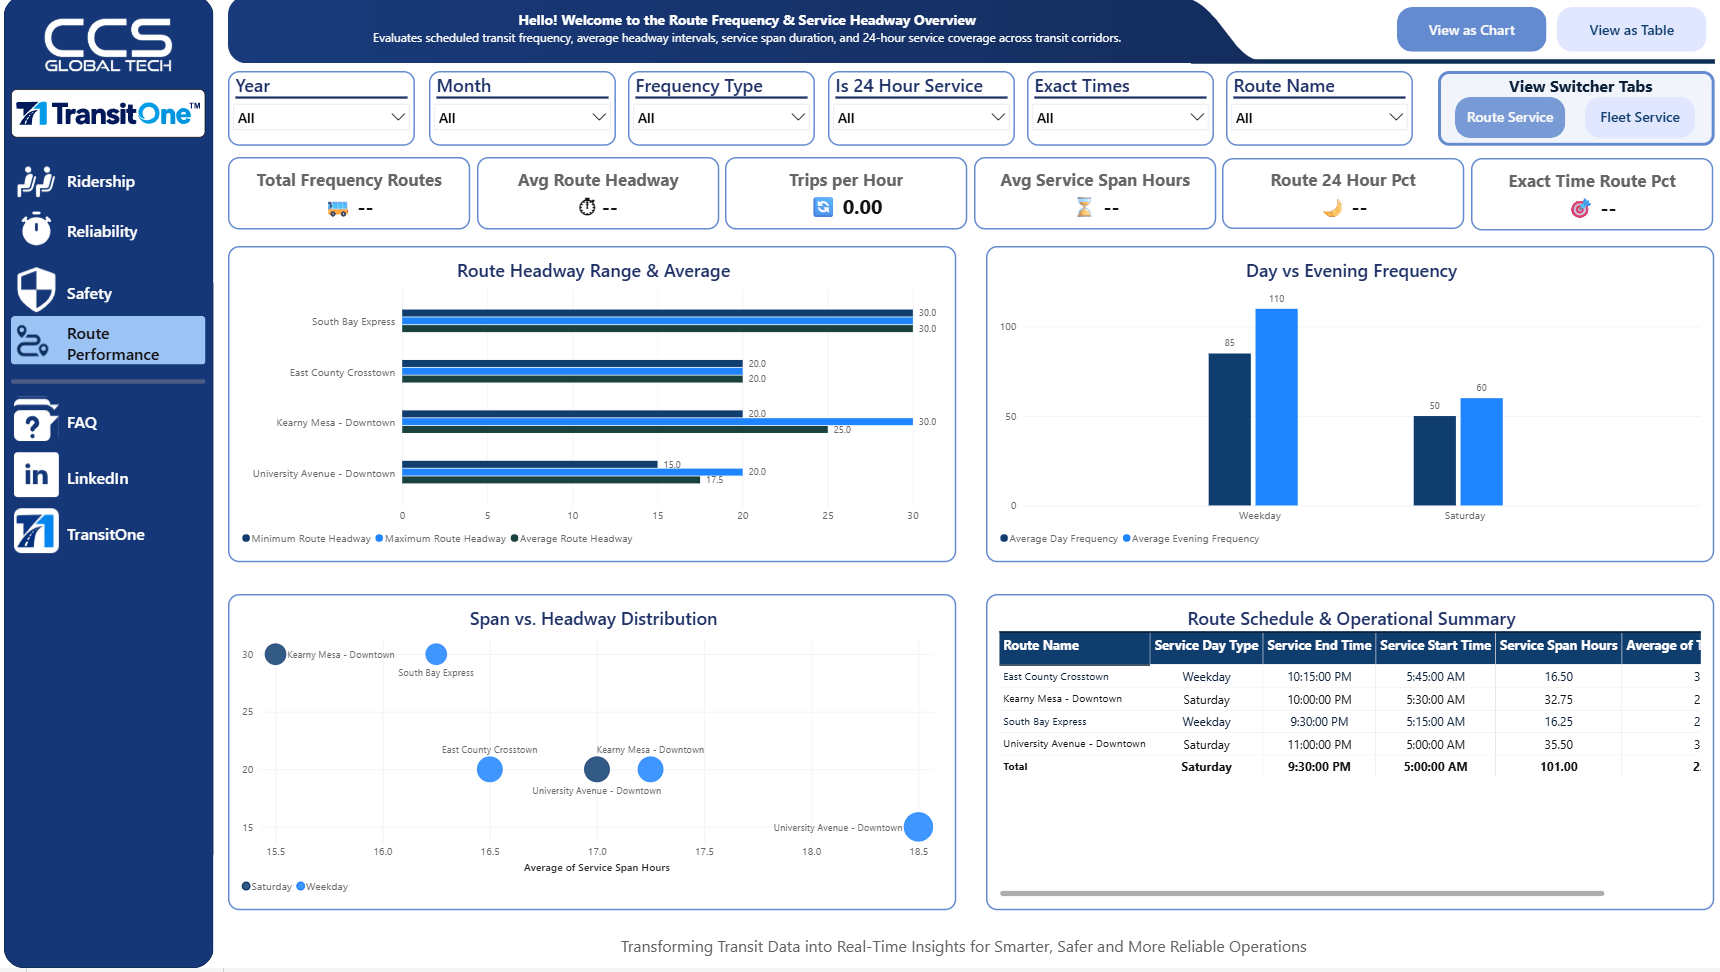Click Saturday legend item in scatter chart
The image size is (1720, 972).
pos(267,887)
